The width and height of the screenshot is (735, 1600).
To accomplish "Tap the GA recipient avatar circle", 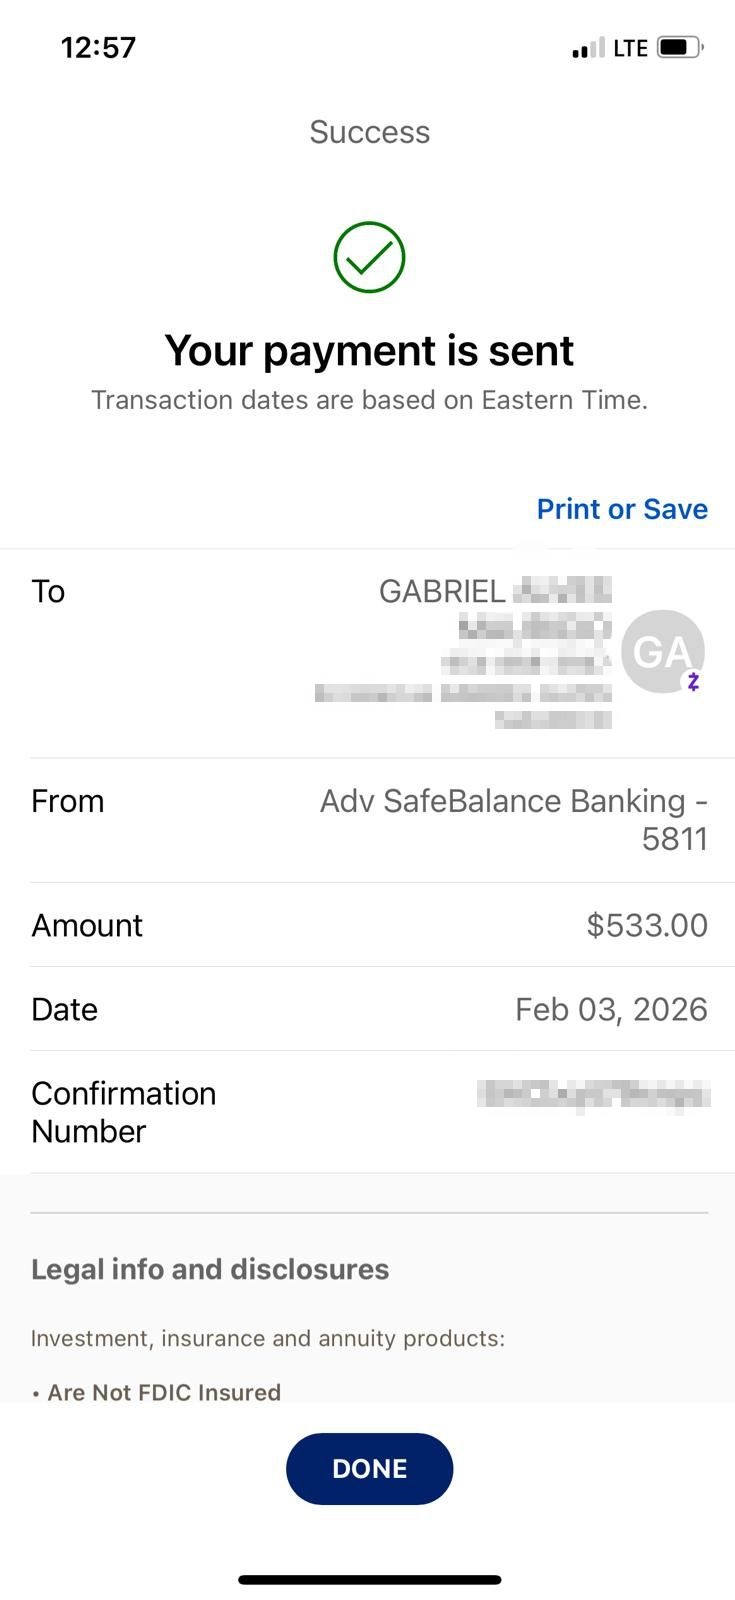I will (x=661, y=651).
